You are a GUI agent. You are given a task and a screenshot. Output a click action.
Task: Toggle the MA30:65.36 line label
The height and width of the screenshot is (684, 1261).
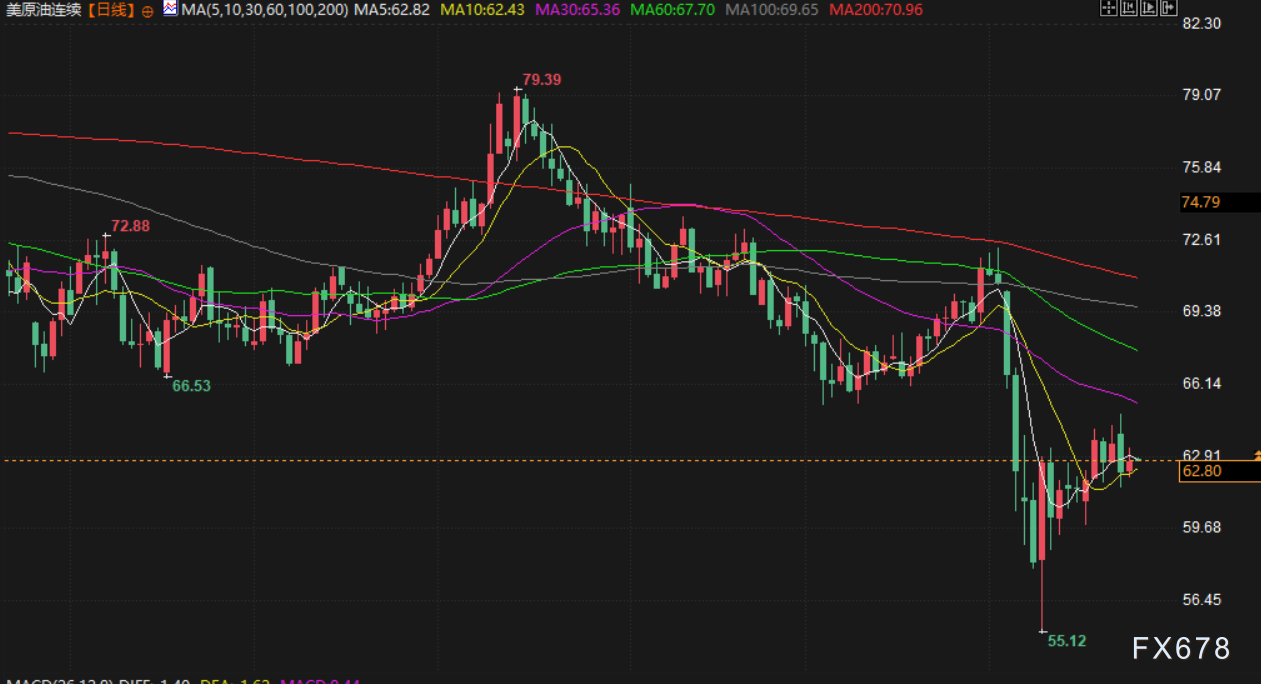578,10
